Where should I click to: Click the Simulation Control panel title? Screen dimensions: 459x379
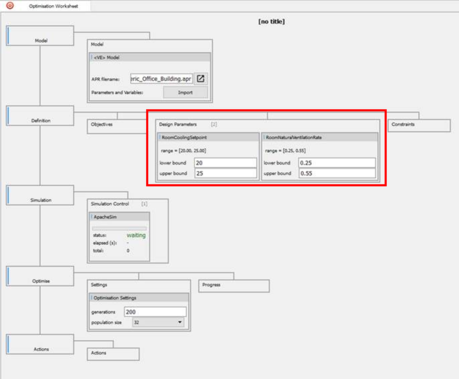tap(110, 204)
